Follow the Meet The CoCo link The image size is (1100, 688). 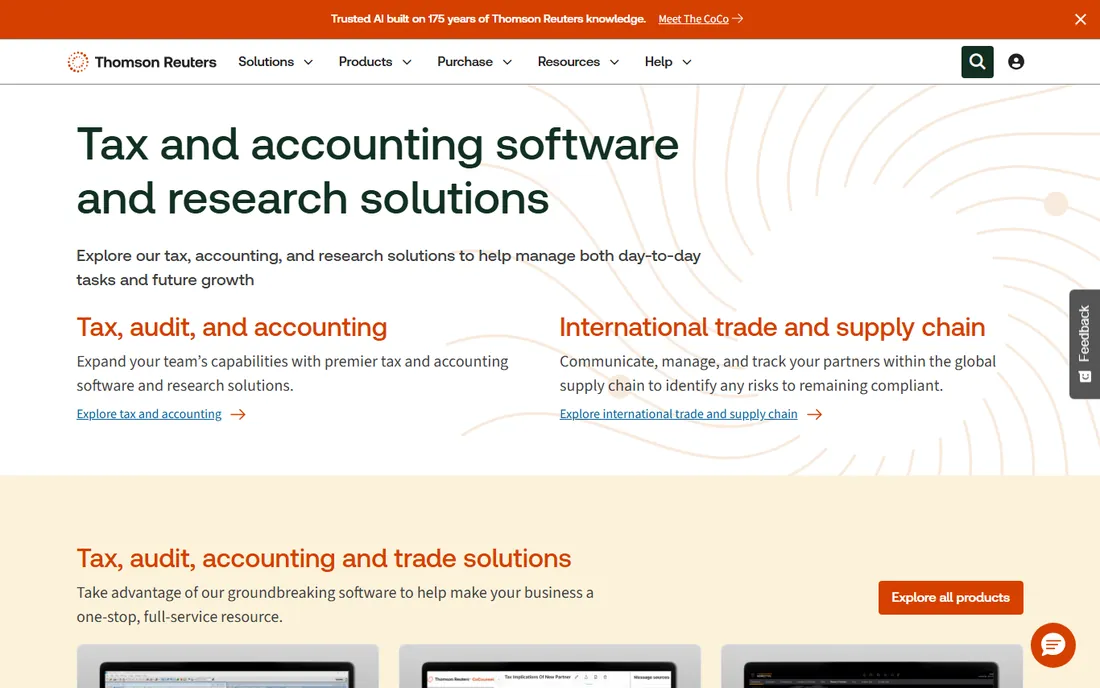693,19
